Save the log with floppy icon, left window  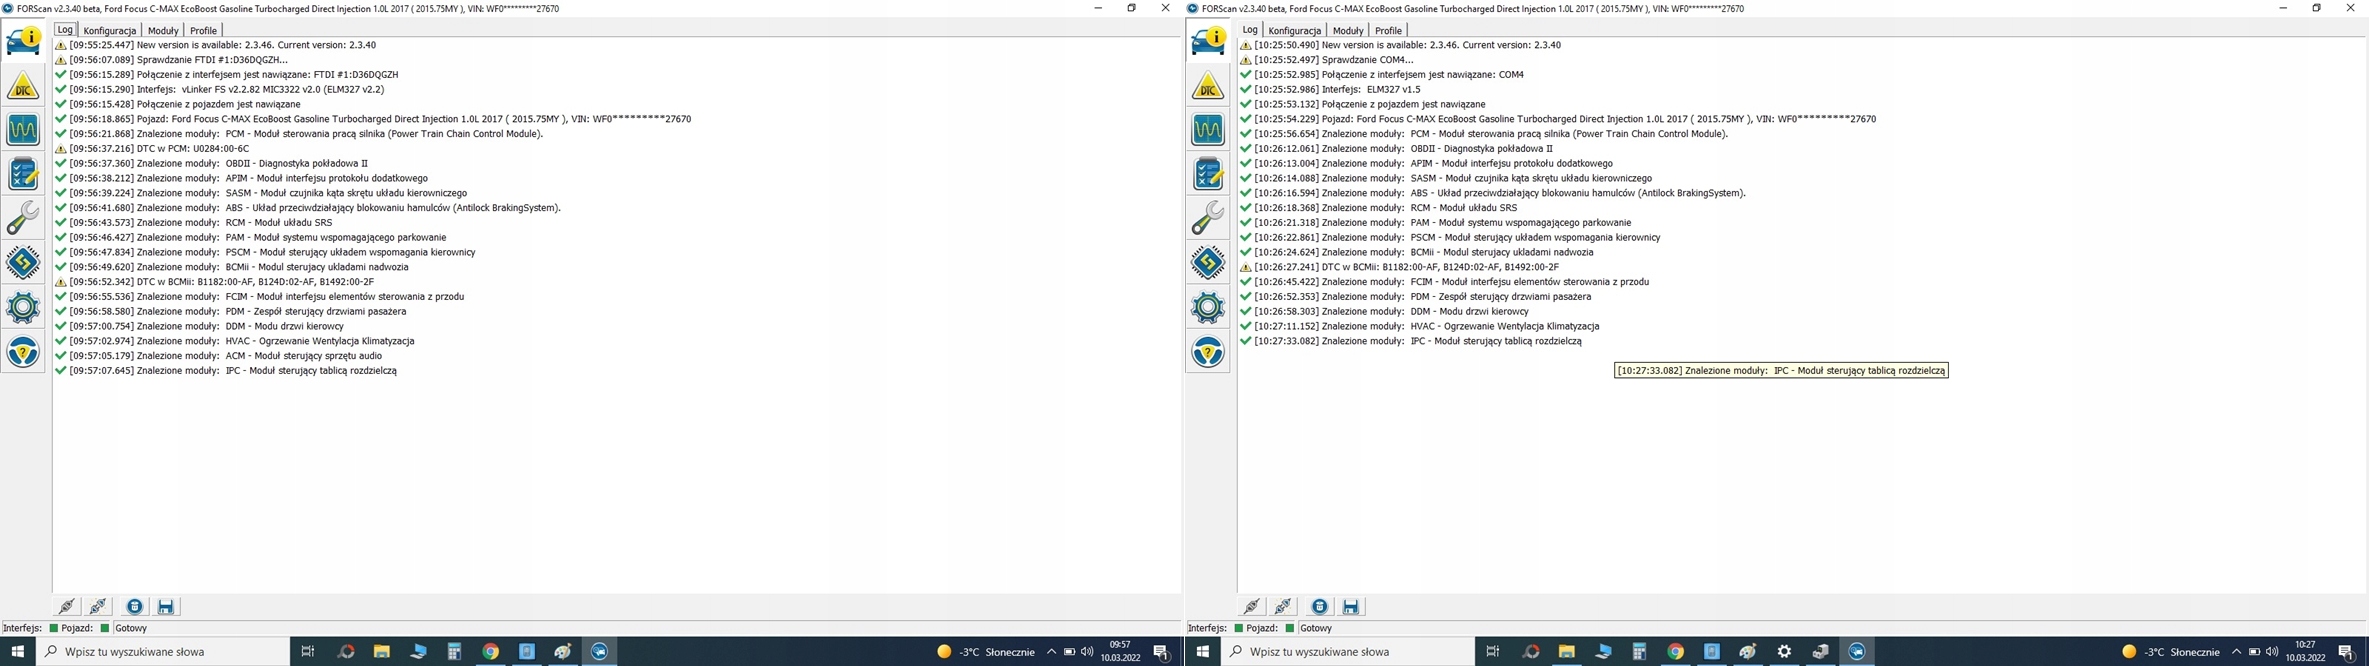166,606
